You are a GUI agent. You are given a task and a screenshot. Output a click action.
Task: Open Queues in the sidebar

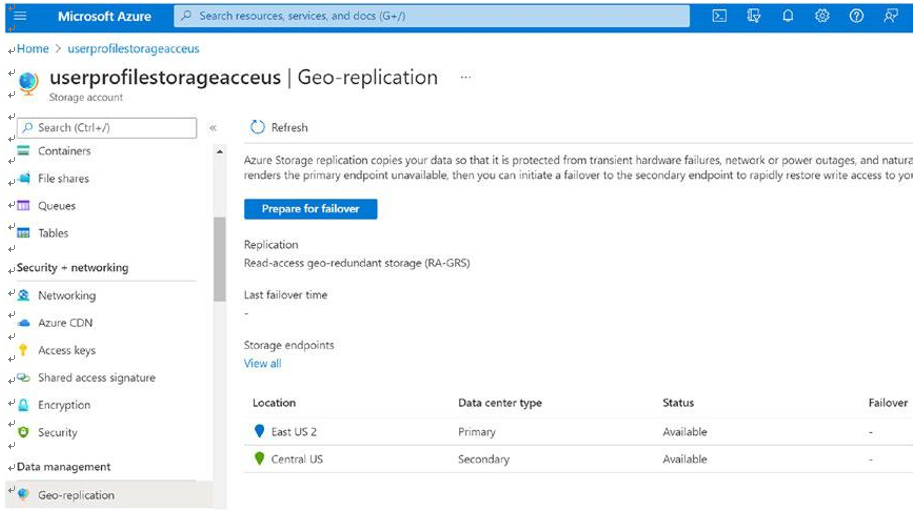(x=57, y=206)
